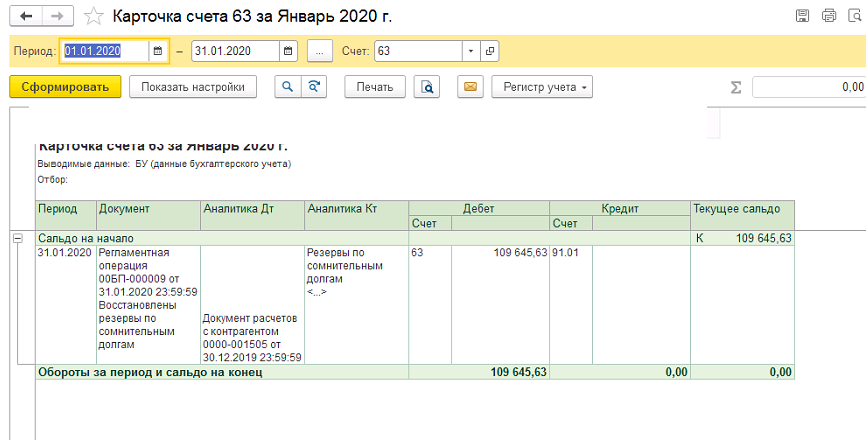Click the Счет input field with 63
Screen dimensions: 866x440
(x=418, y=51)
